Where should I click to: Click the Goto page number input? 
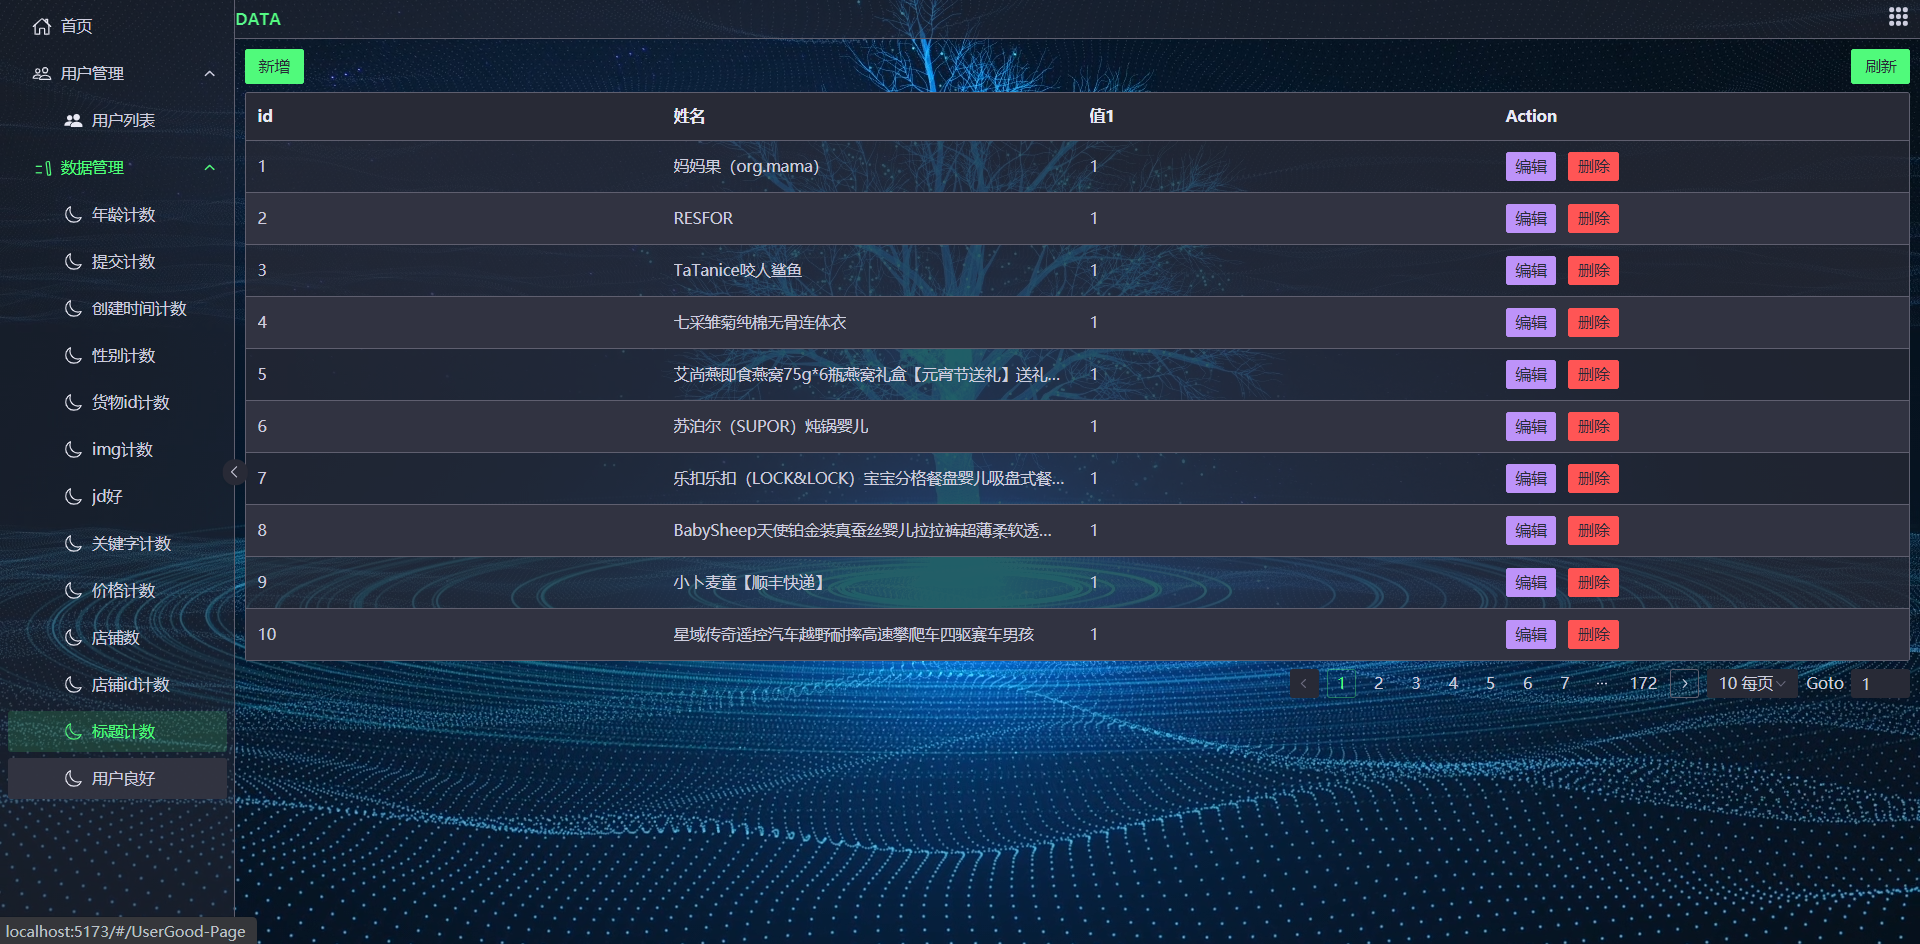tap(1878, 683)
